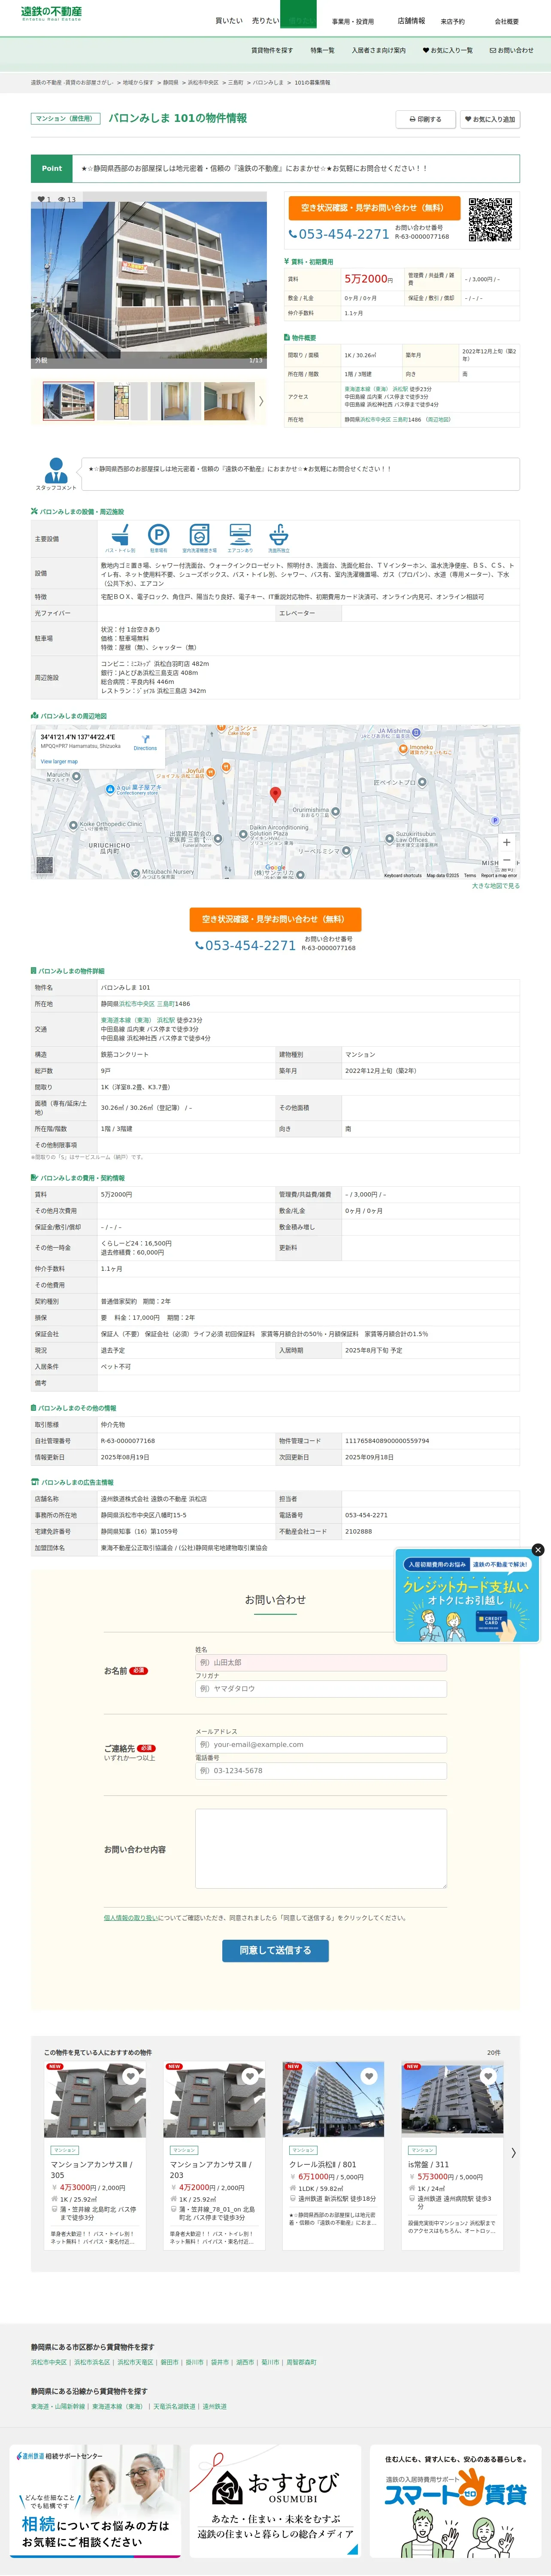
Task: Open 個人情報の取り扱い link
Action: tap(130, 1918)
